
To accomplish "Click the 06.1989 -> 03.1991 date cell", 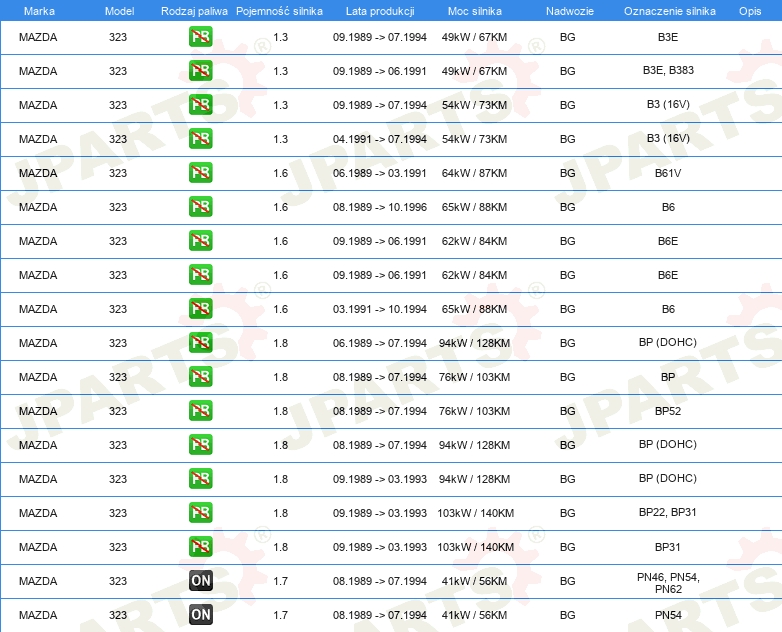I will pyautogui.click(x=380, y=173).
